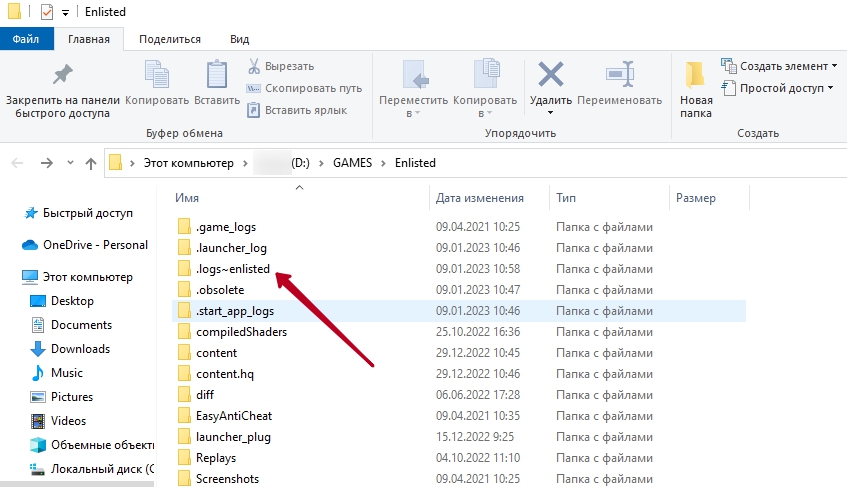This screenshot has width=847, height=487.
Task: Select the .start_app_logs folder
Action: click(x=234, y=311)
